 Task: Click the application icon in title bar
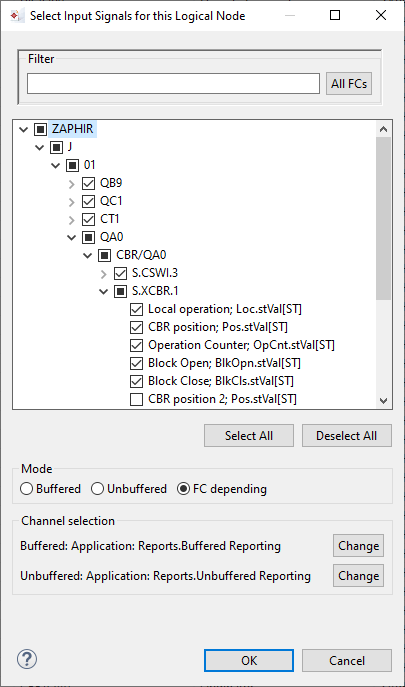coord(16,16)
